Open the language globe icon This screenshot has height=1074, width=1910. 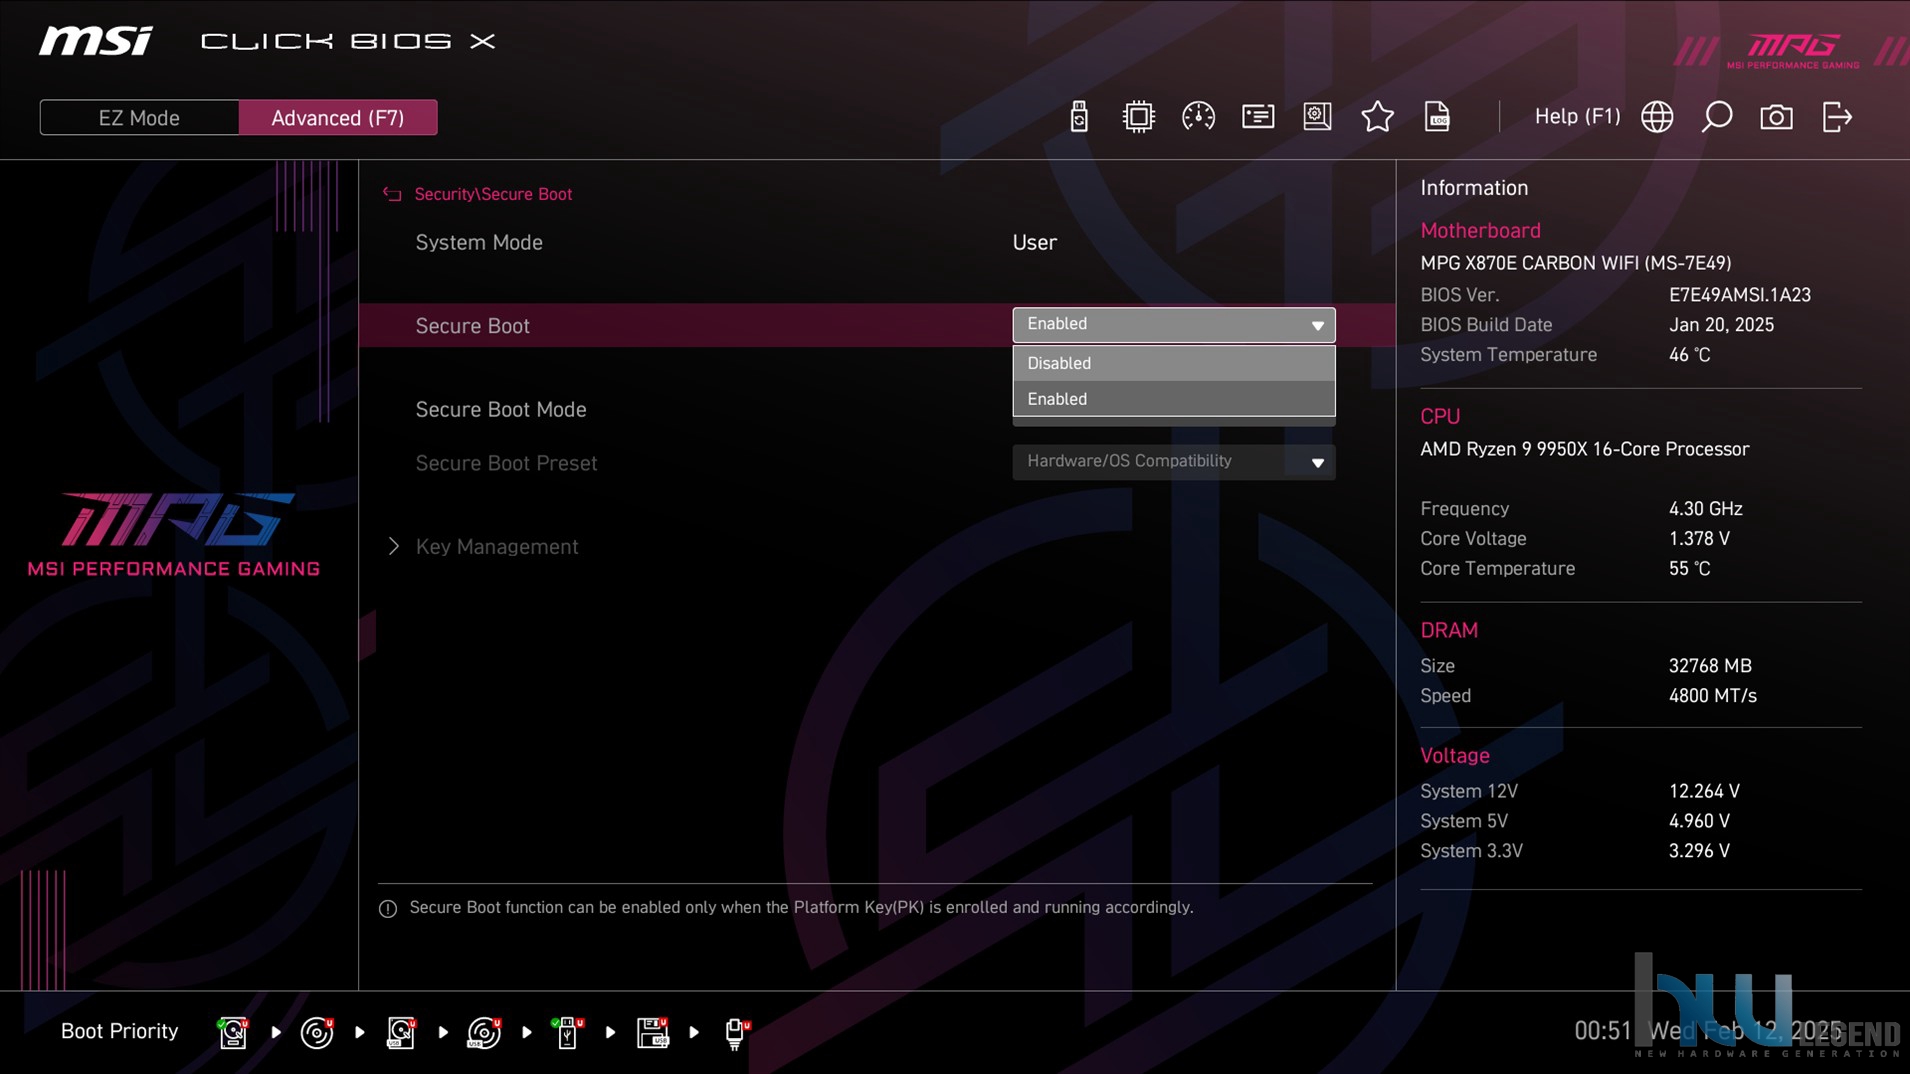click(1657, 117)
